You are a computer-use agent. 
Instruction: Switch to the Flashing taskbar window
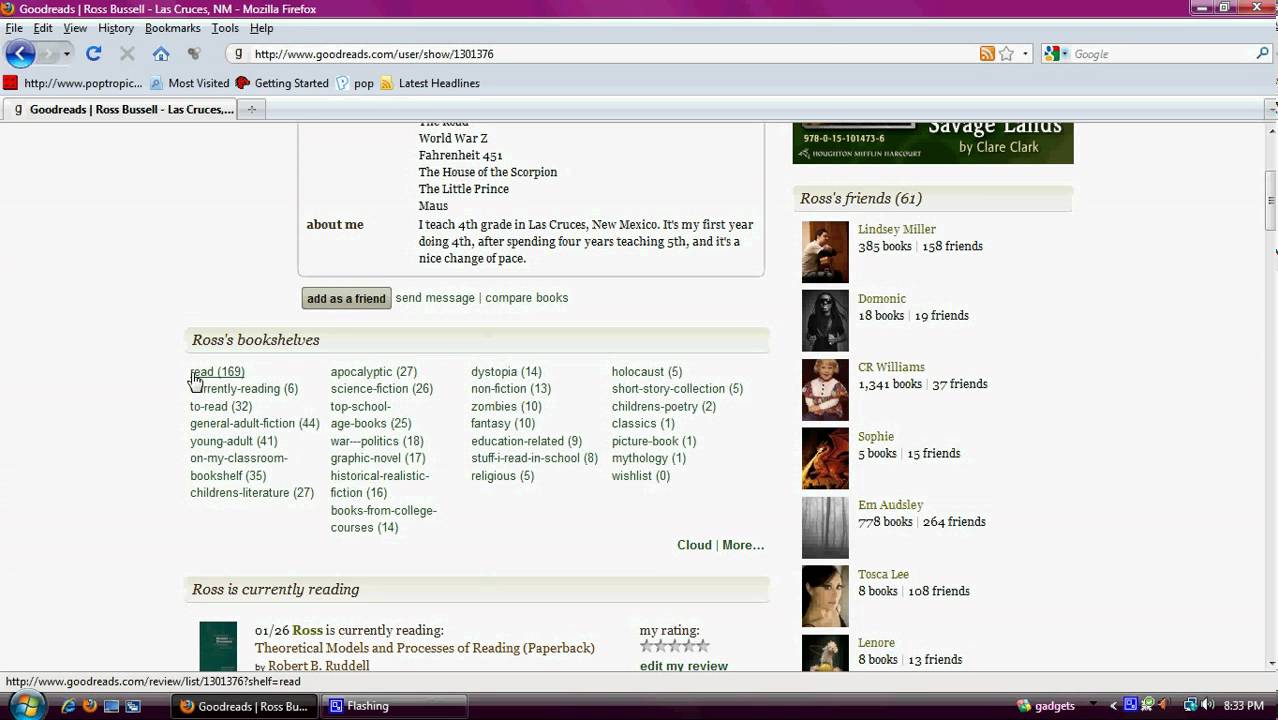point(395,706)
